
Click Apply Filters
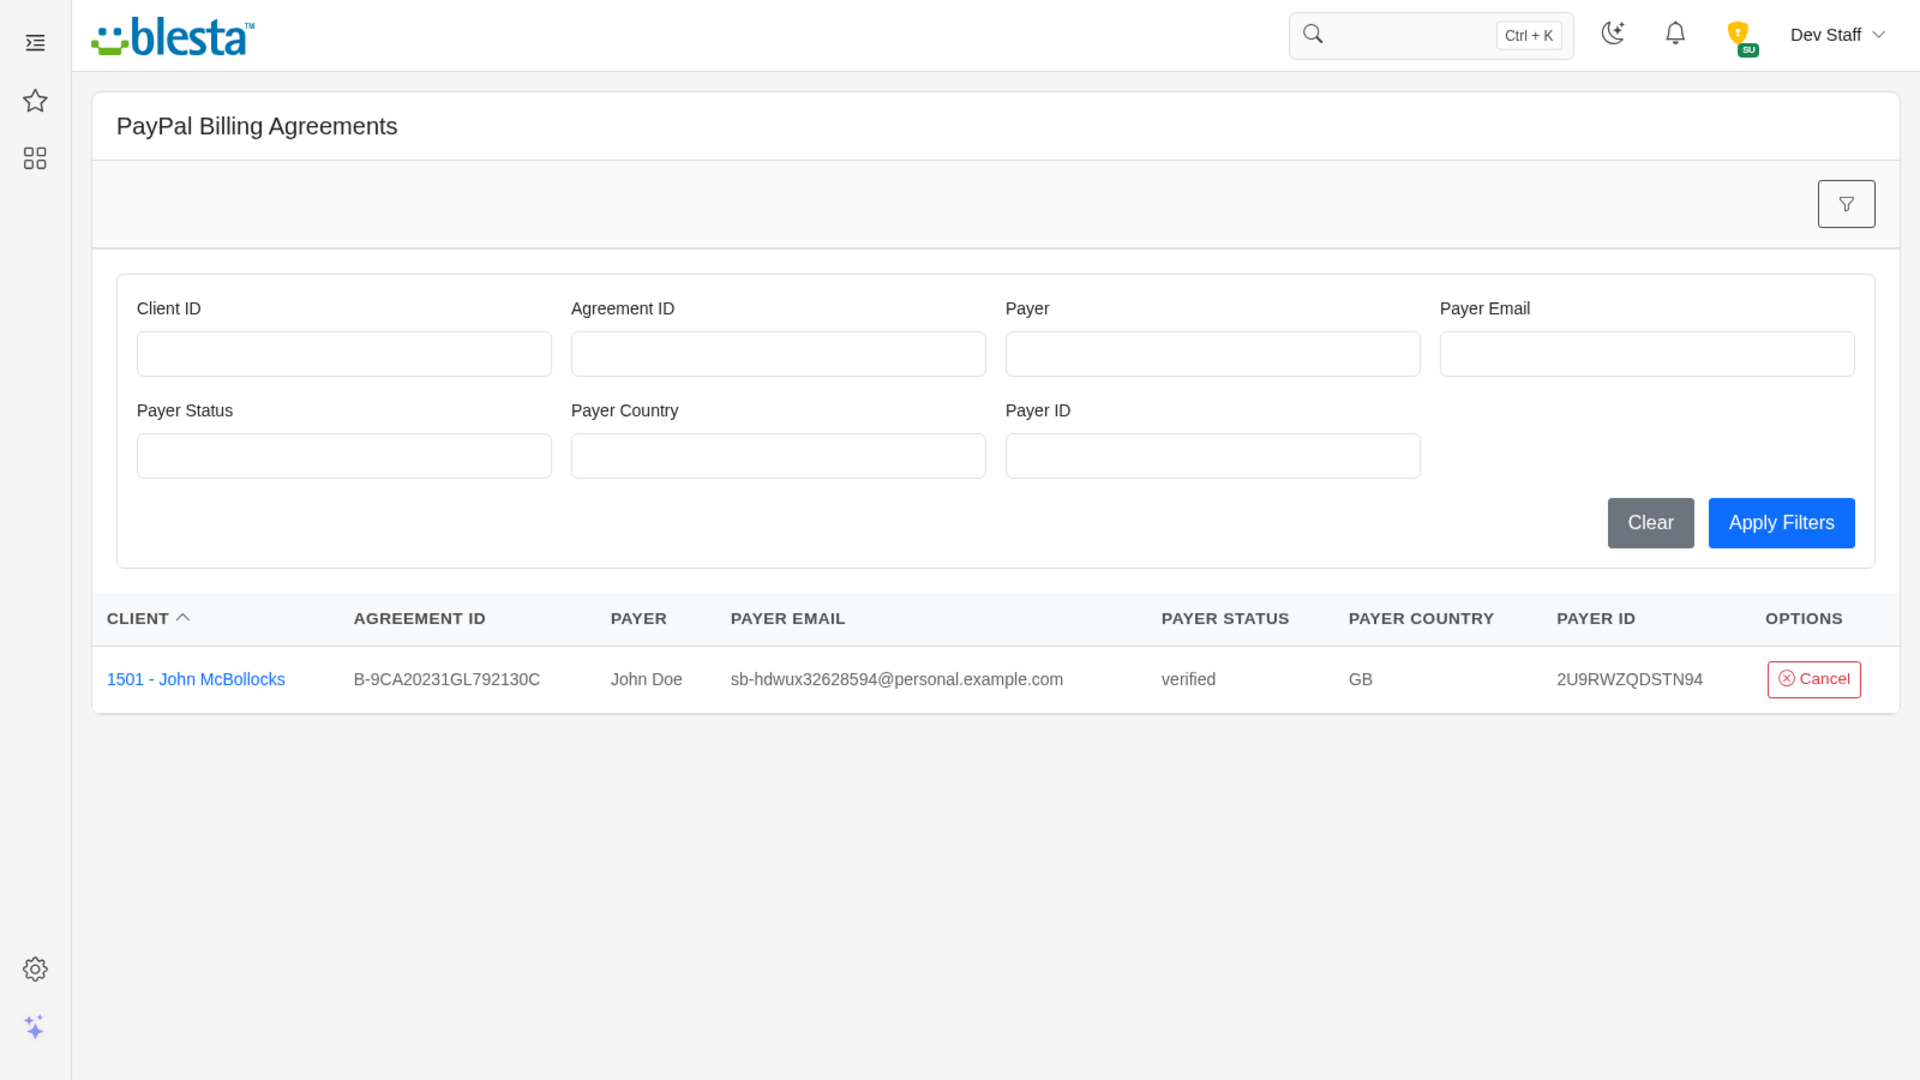[x=1781, y=523]
